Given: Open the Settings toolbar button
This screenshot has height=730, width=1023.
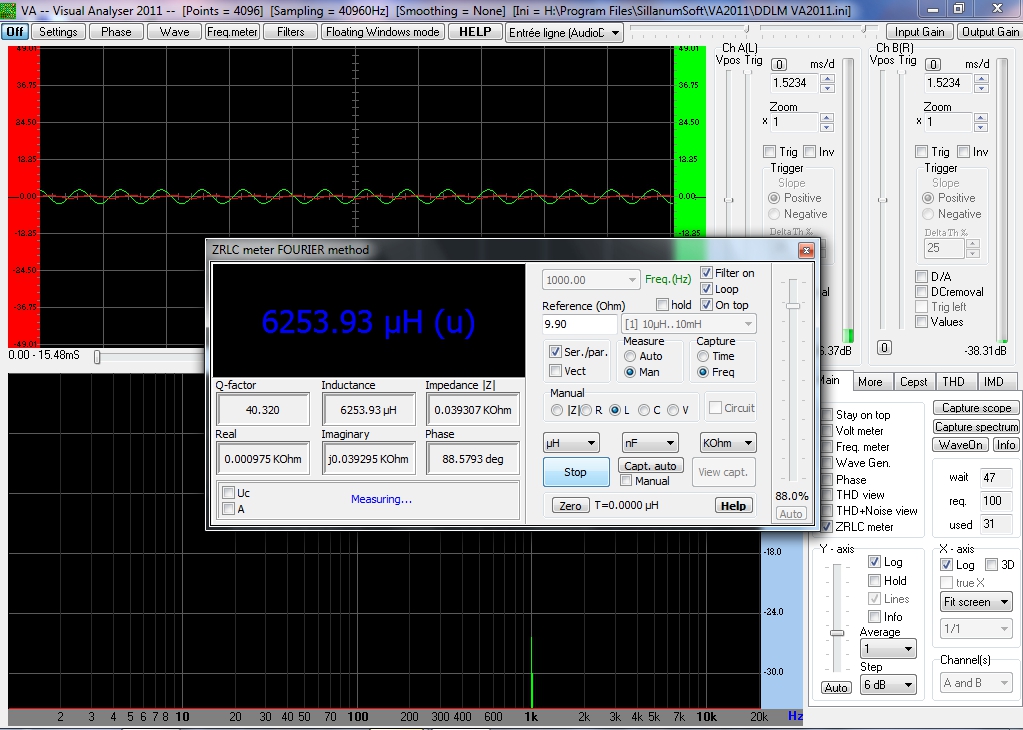Looking at the screenshot, I should [x=58, y=32].
